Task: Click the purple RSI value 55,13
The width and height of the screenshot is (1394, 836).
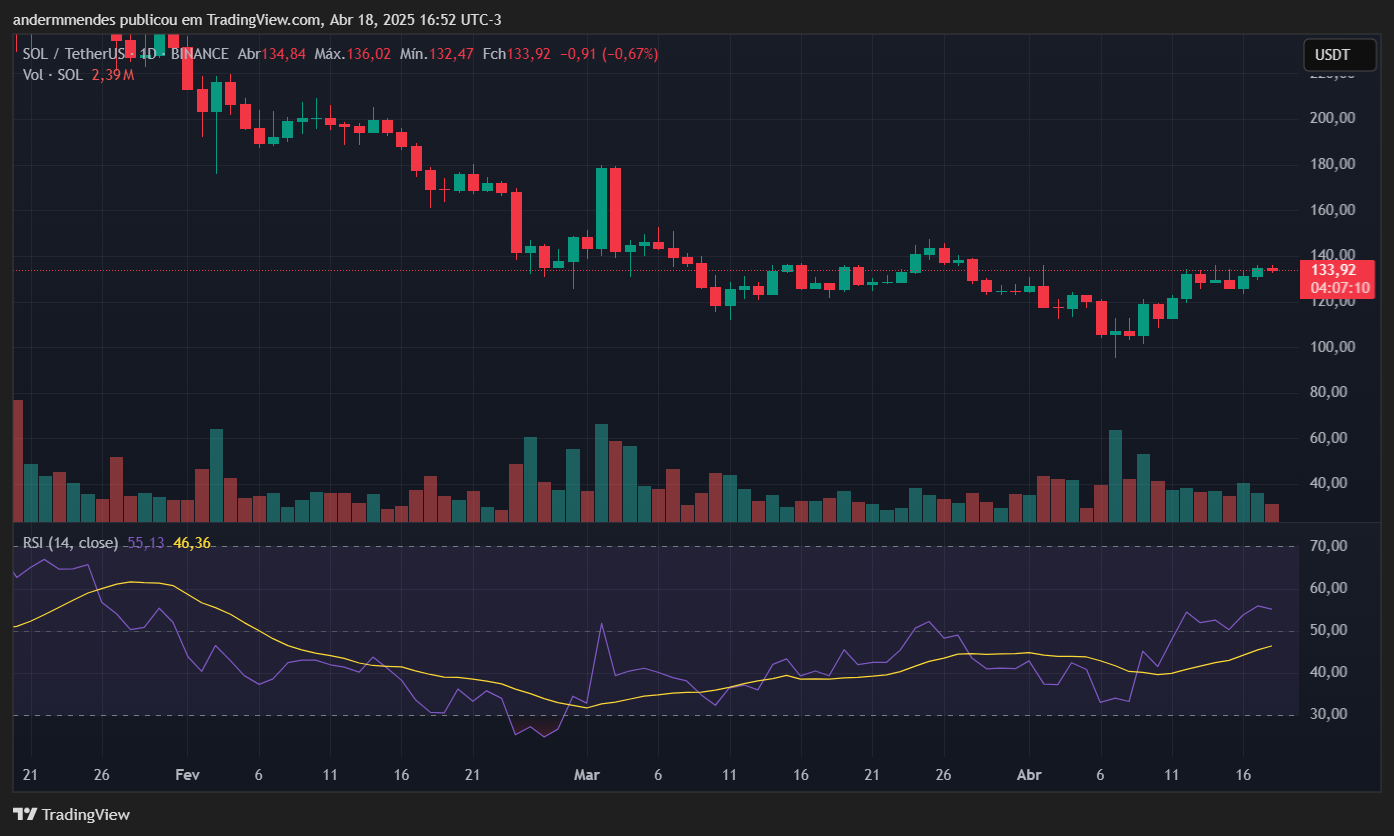Action: click(x=147, y=543)
